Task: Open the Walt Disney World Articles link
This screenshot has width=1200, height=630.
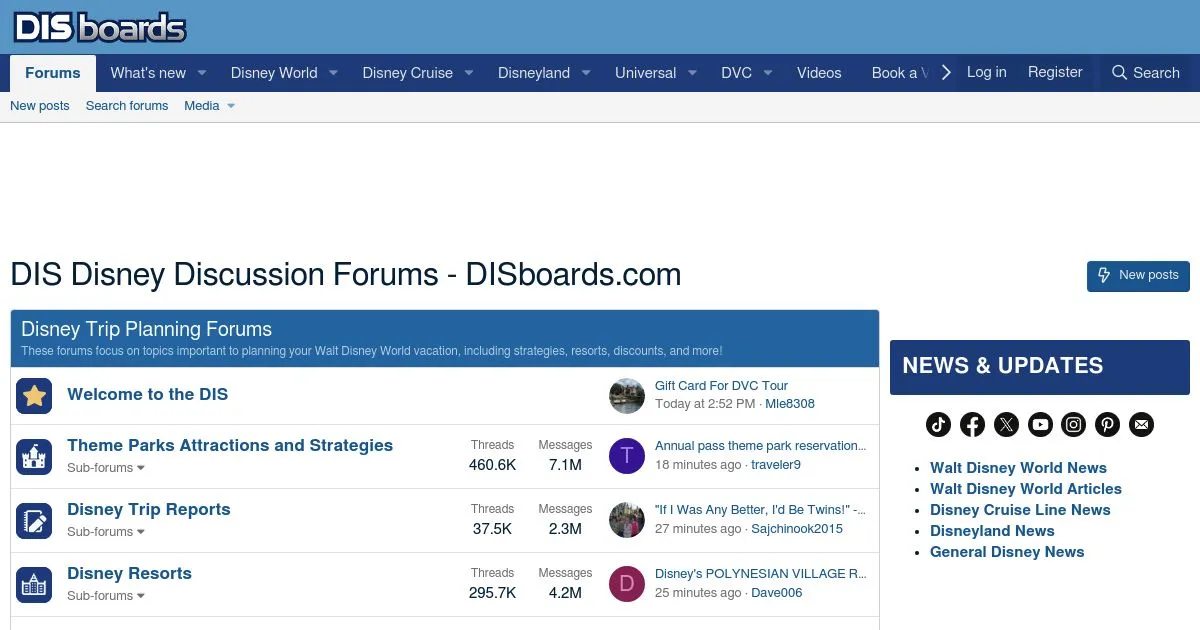Action: click(1026, 489)
